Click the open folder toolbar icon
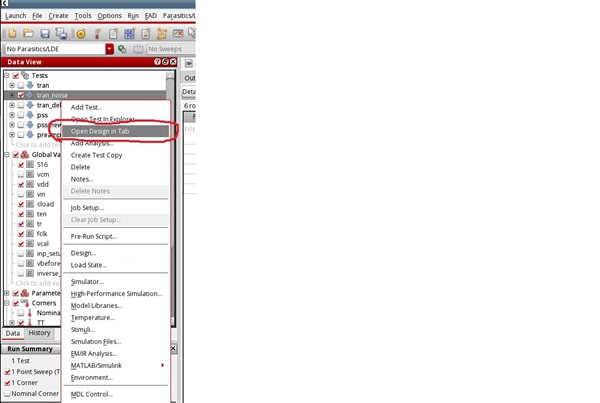 pos(30,33)
